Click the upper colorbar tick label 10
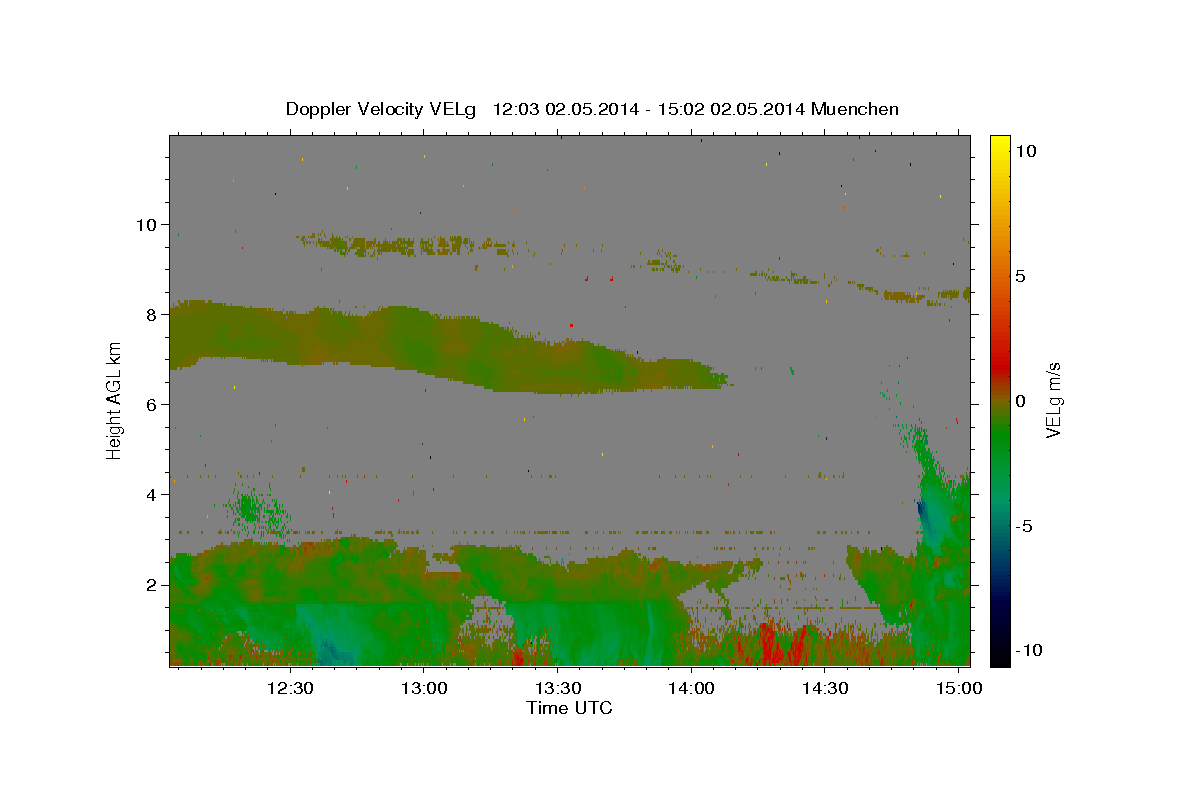 pyautogui.click(x=1024, y=151)
